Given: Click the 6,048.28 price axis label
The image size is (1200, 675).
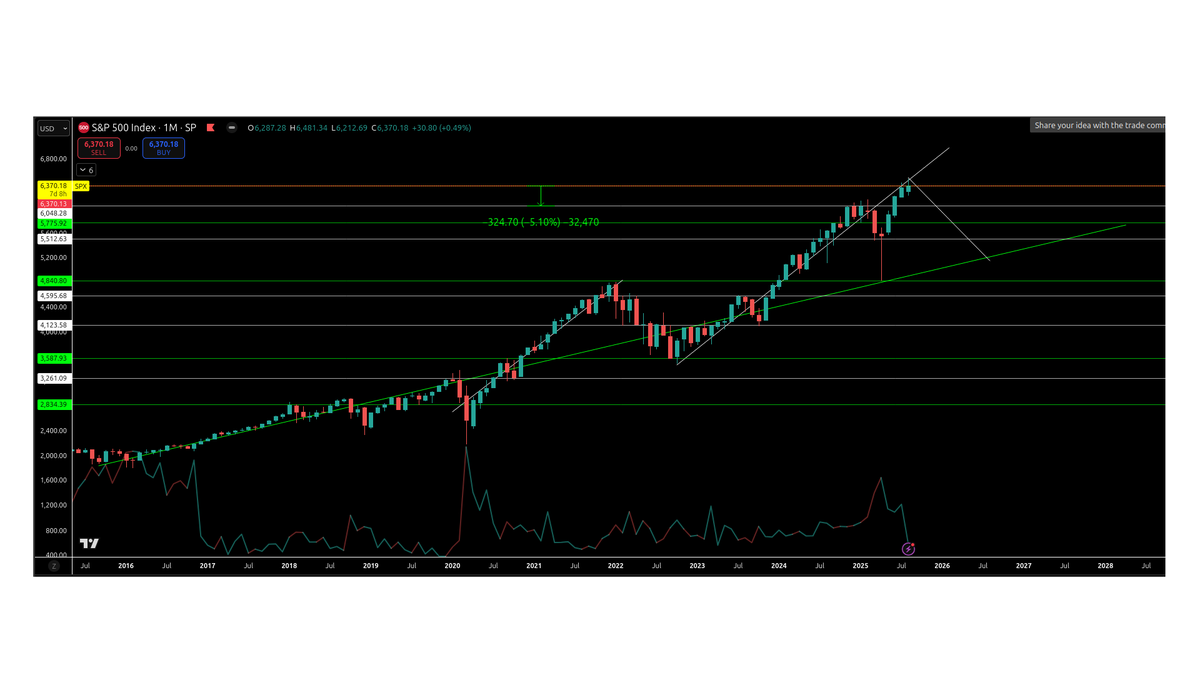Looking at the screenshot, I should click(53, 213).
